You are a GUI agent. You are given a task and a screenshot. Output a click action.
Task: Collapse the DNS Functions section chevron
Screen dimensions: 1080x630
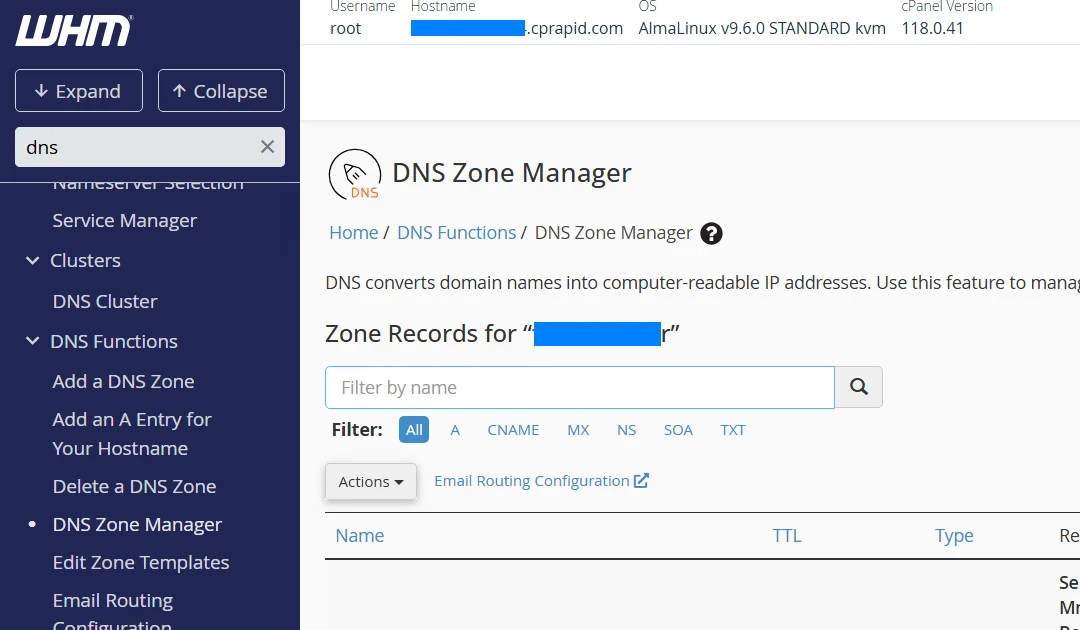click(32, 341)
